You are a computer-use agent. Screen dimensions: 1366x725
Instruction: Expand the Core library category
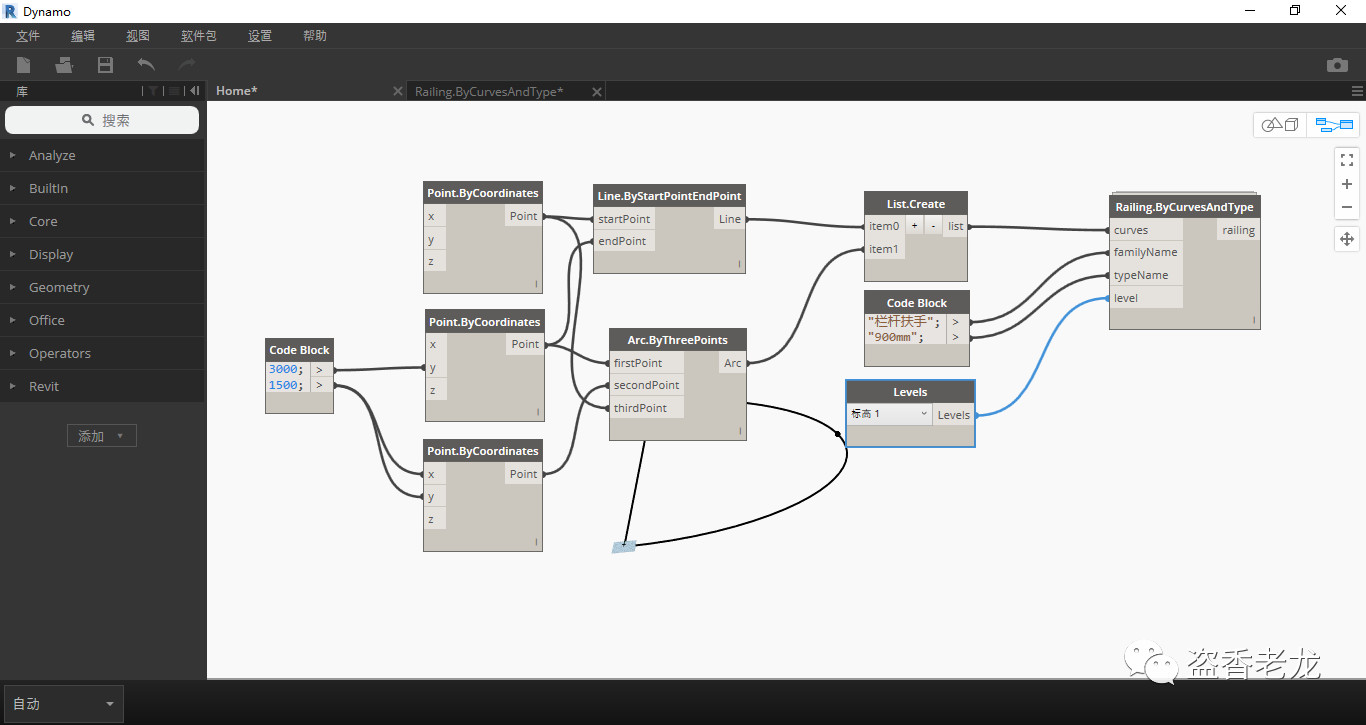[x=102, y=221]
